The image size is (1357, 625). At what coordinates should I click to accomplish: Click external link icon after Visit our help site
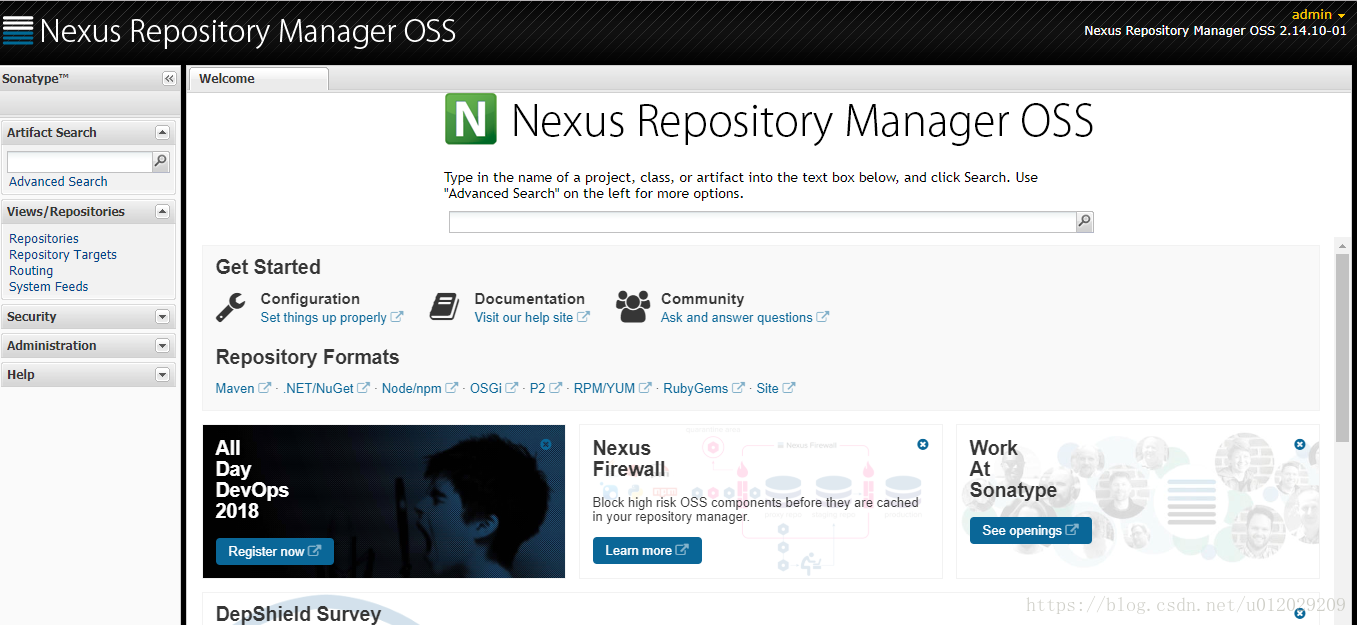(x=584, y=317)
